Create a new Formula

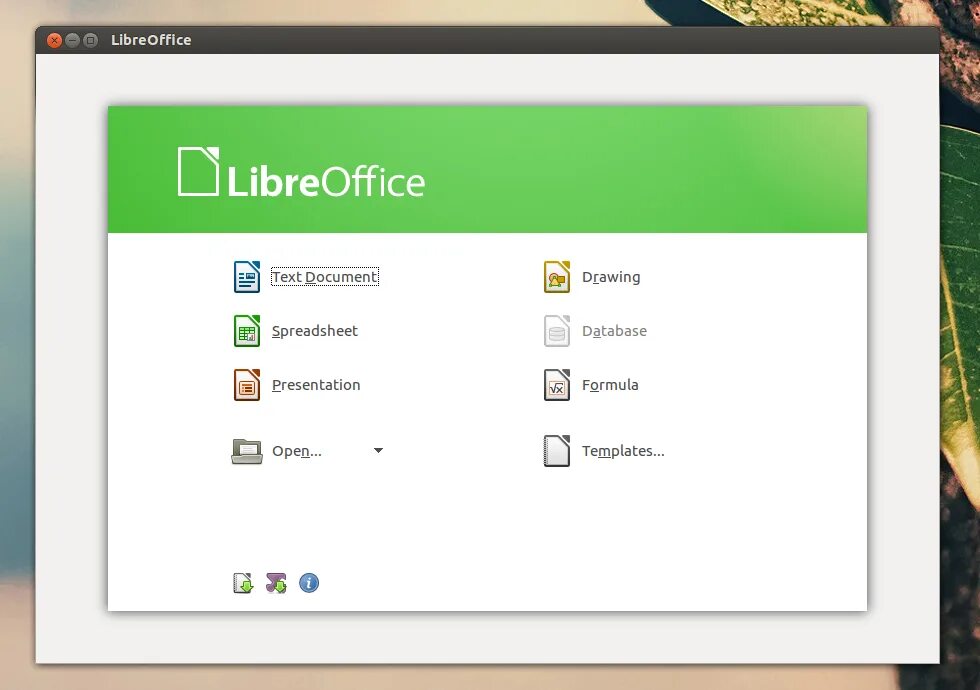610,384
